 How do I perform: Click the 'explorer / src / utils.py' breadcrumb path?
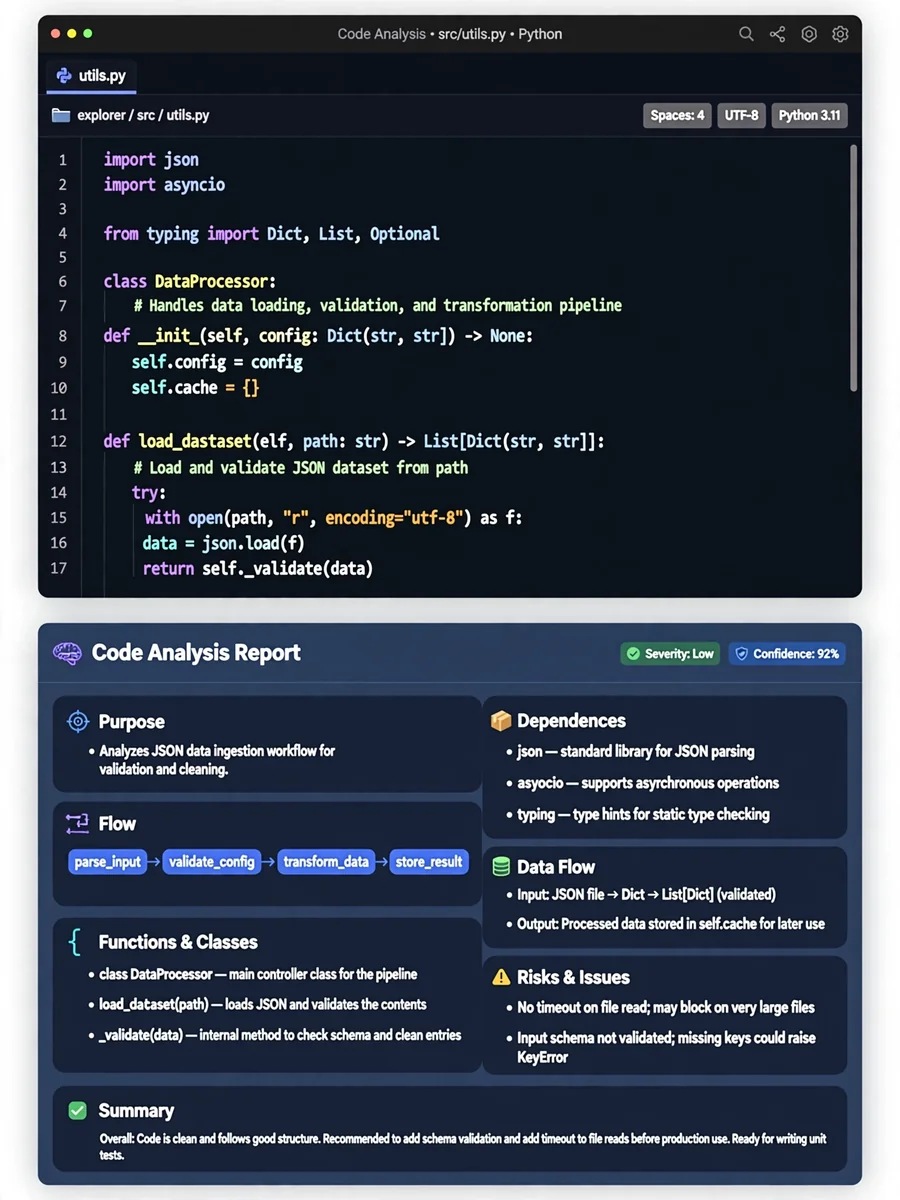143,115
